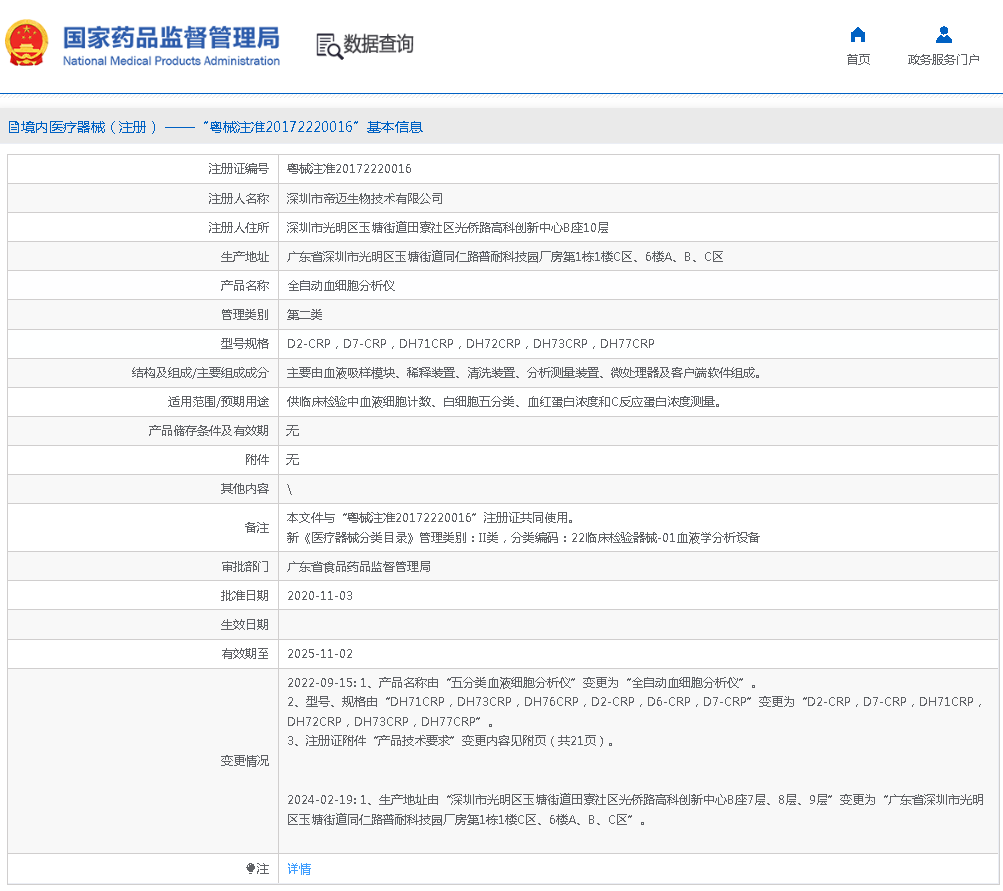Open the 政务服务门户 text label
This screenshot has width=1003, height=891.
943,60
